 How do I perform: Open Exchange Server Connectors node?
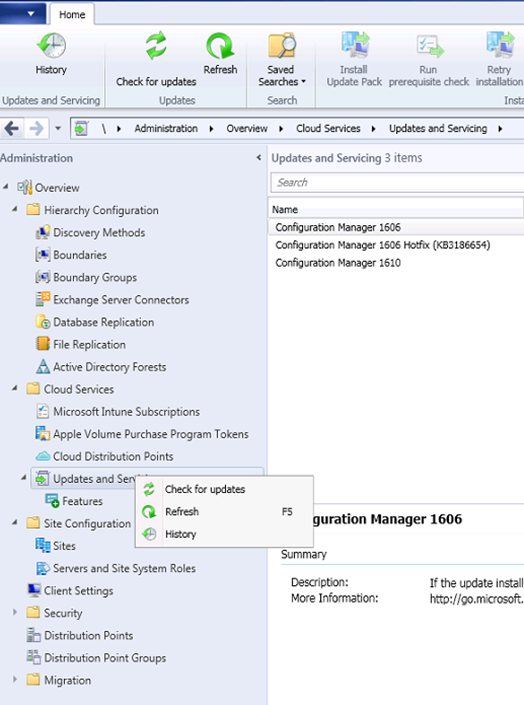112,299
